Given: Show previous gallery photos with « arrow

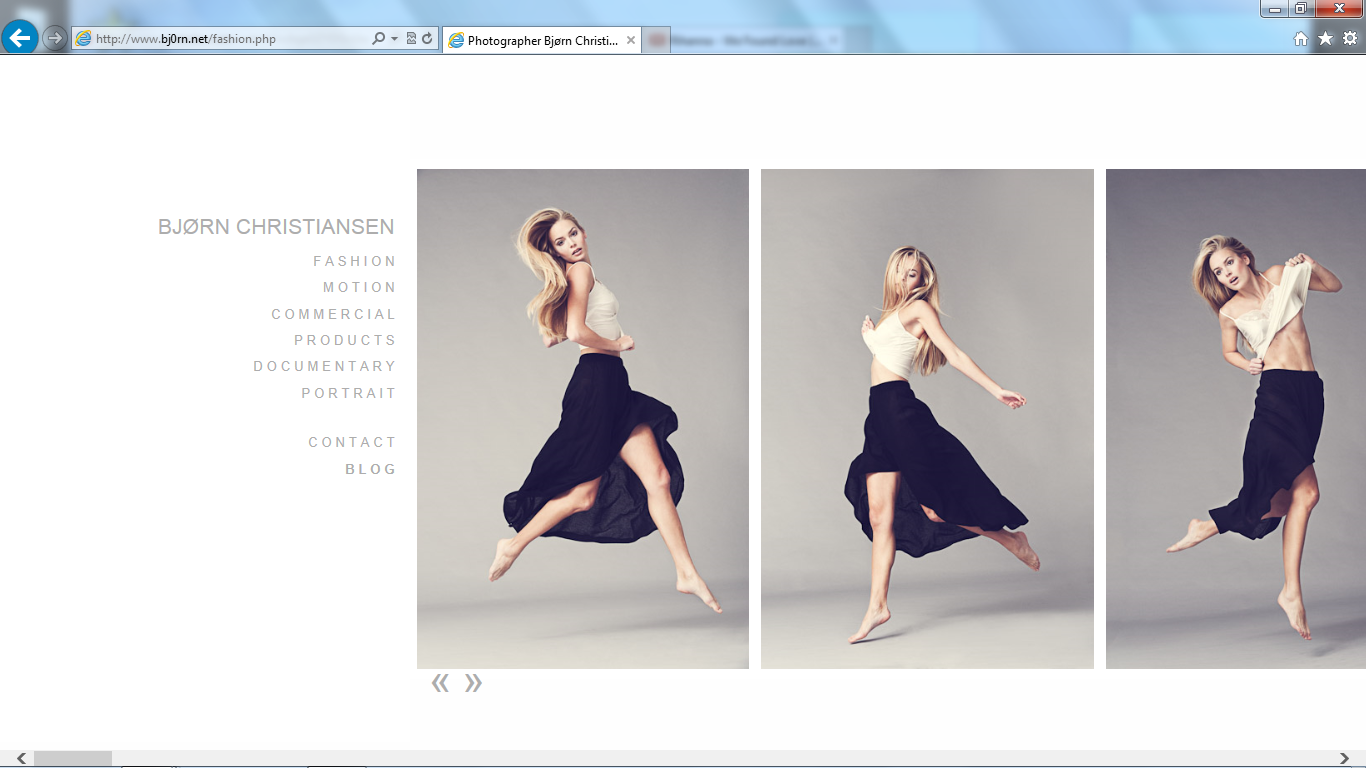Looking at the screenshot, I should click(x=440, y=683).
